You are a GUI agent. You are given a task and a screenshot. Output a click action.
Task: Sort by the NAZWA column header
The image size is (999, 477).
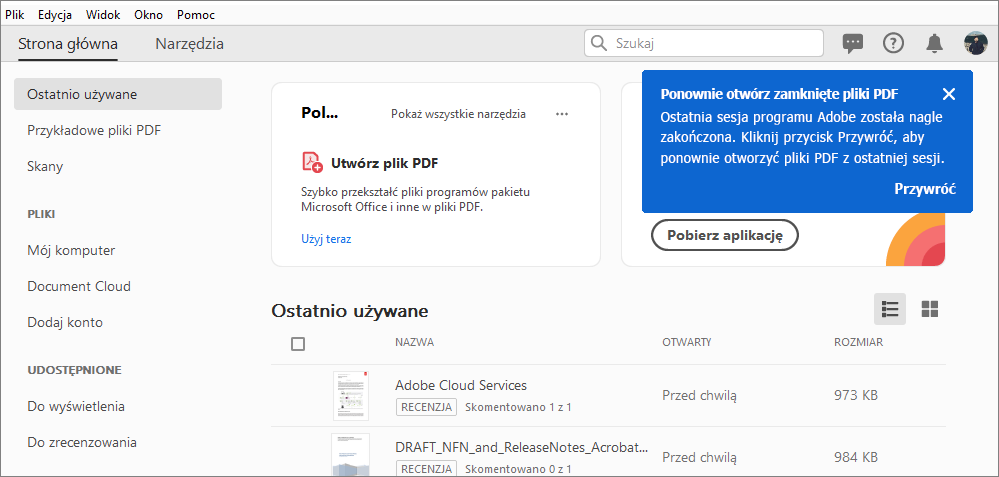(x=414, y=343)
